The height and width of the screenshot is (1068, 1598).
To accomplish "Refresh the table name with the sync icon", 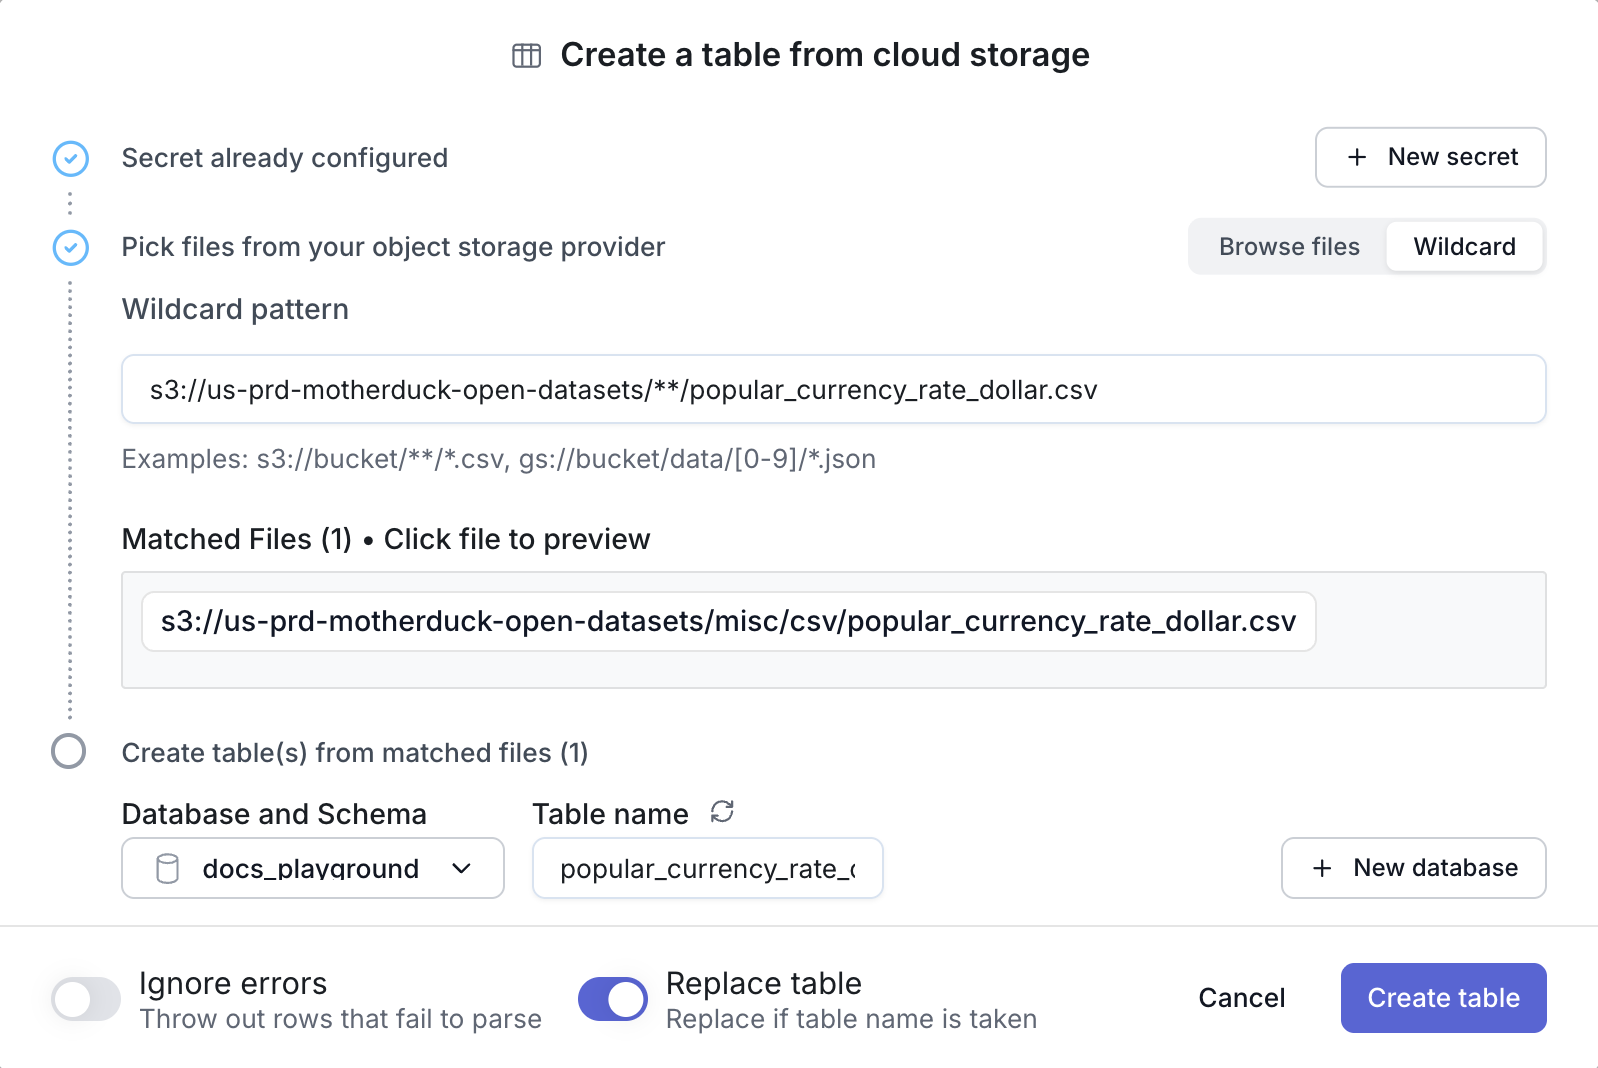I will [x=722, y=812].
